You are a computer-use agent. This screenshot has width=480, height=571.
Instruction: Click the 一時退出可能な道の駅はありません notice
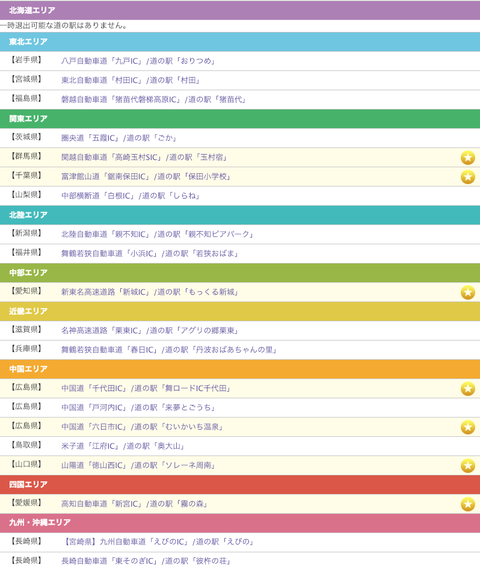click(x=63, y=26)
